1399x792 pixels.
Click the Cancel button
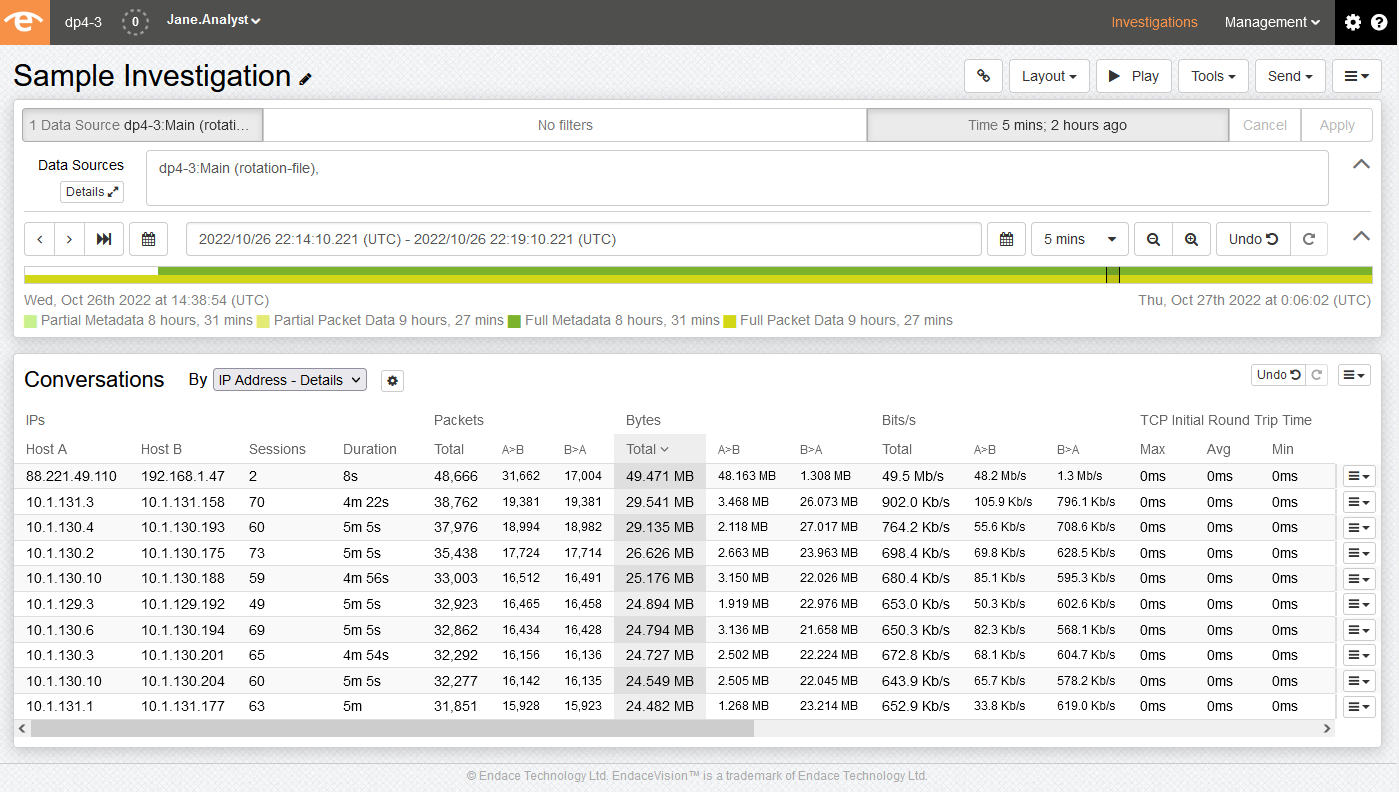point(1265,125)
